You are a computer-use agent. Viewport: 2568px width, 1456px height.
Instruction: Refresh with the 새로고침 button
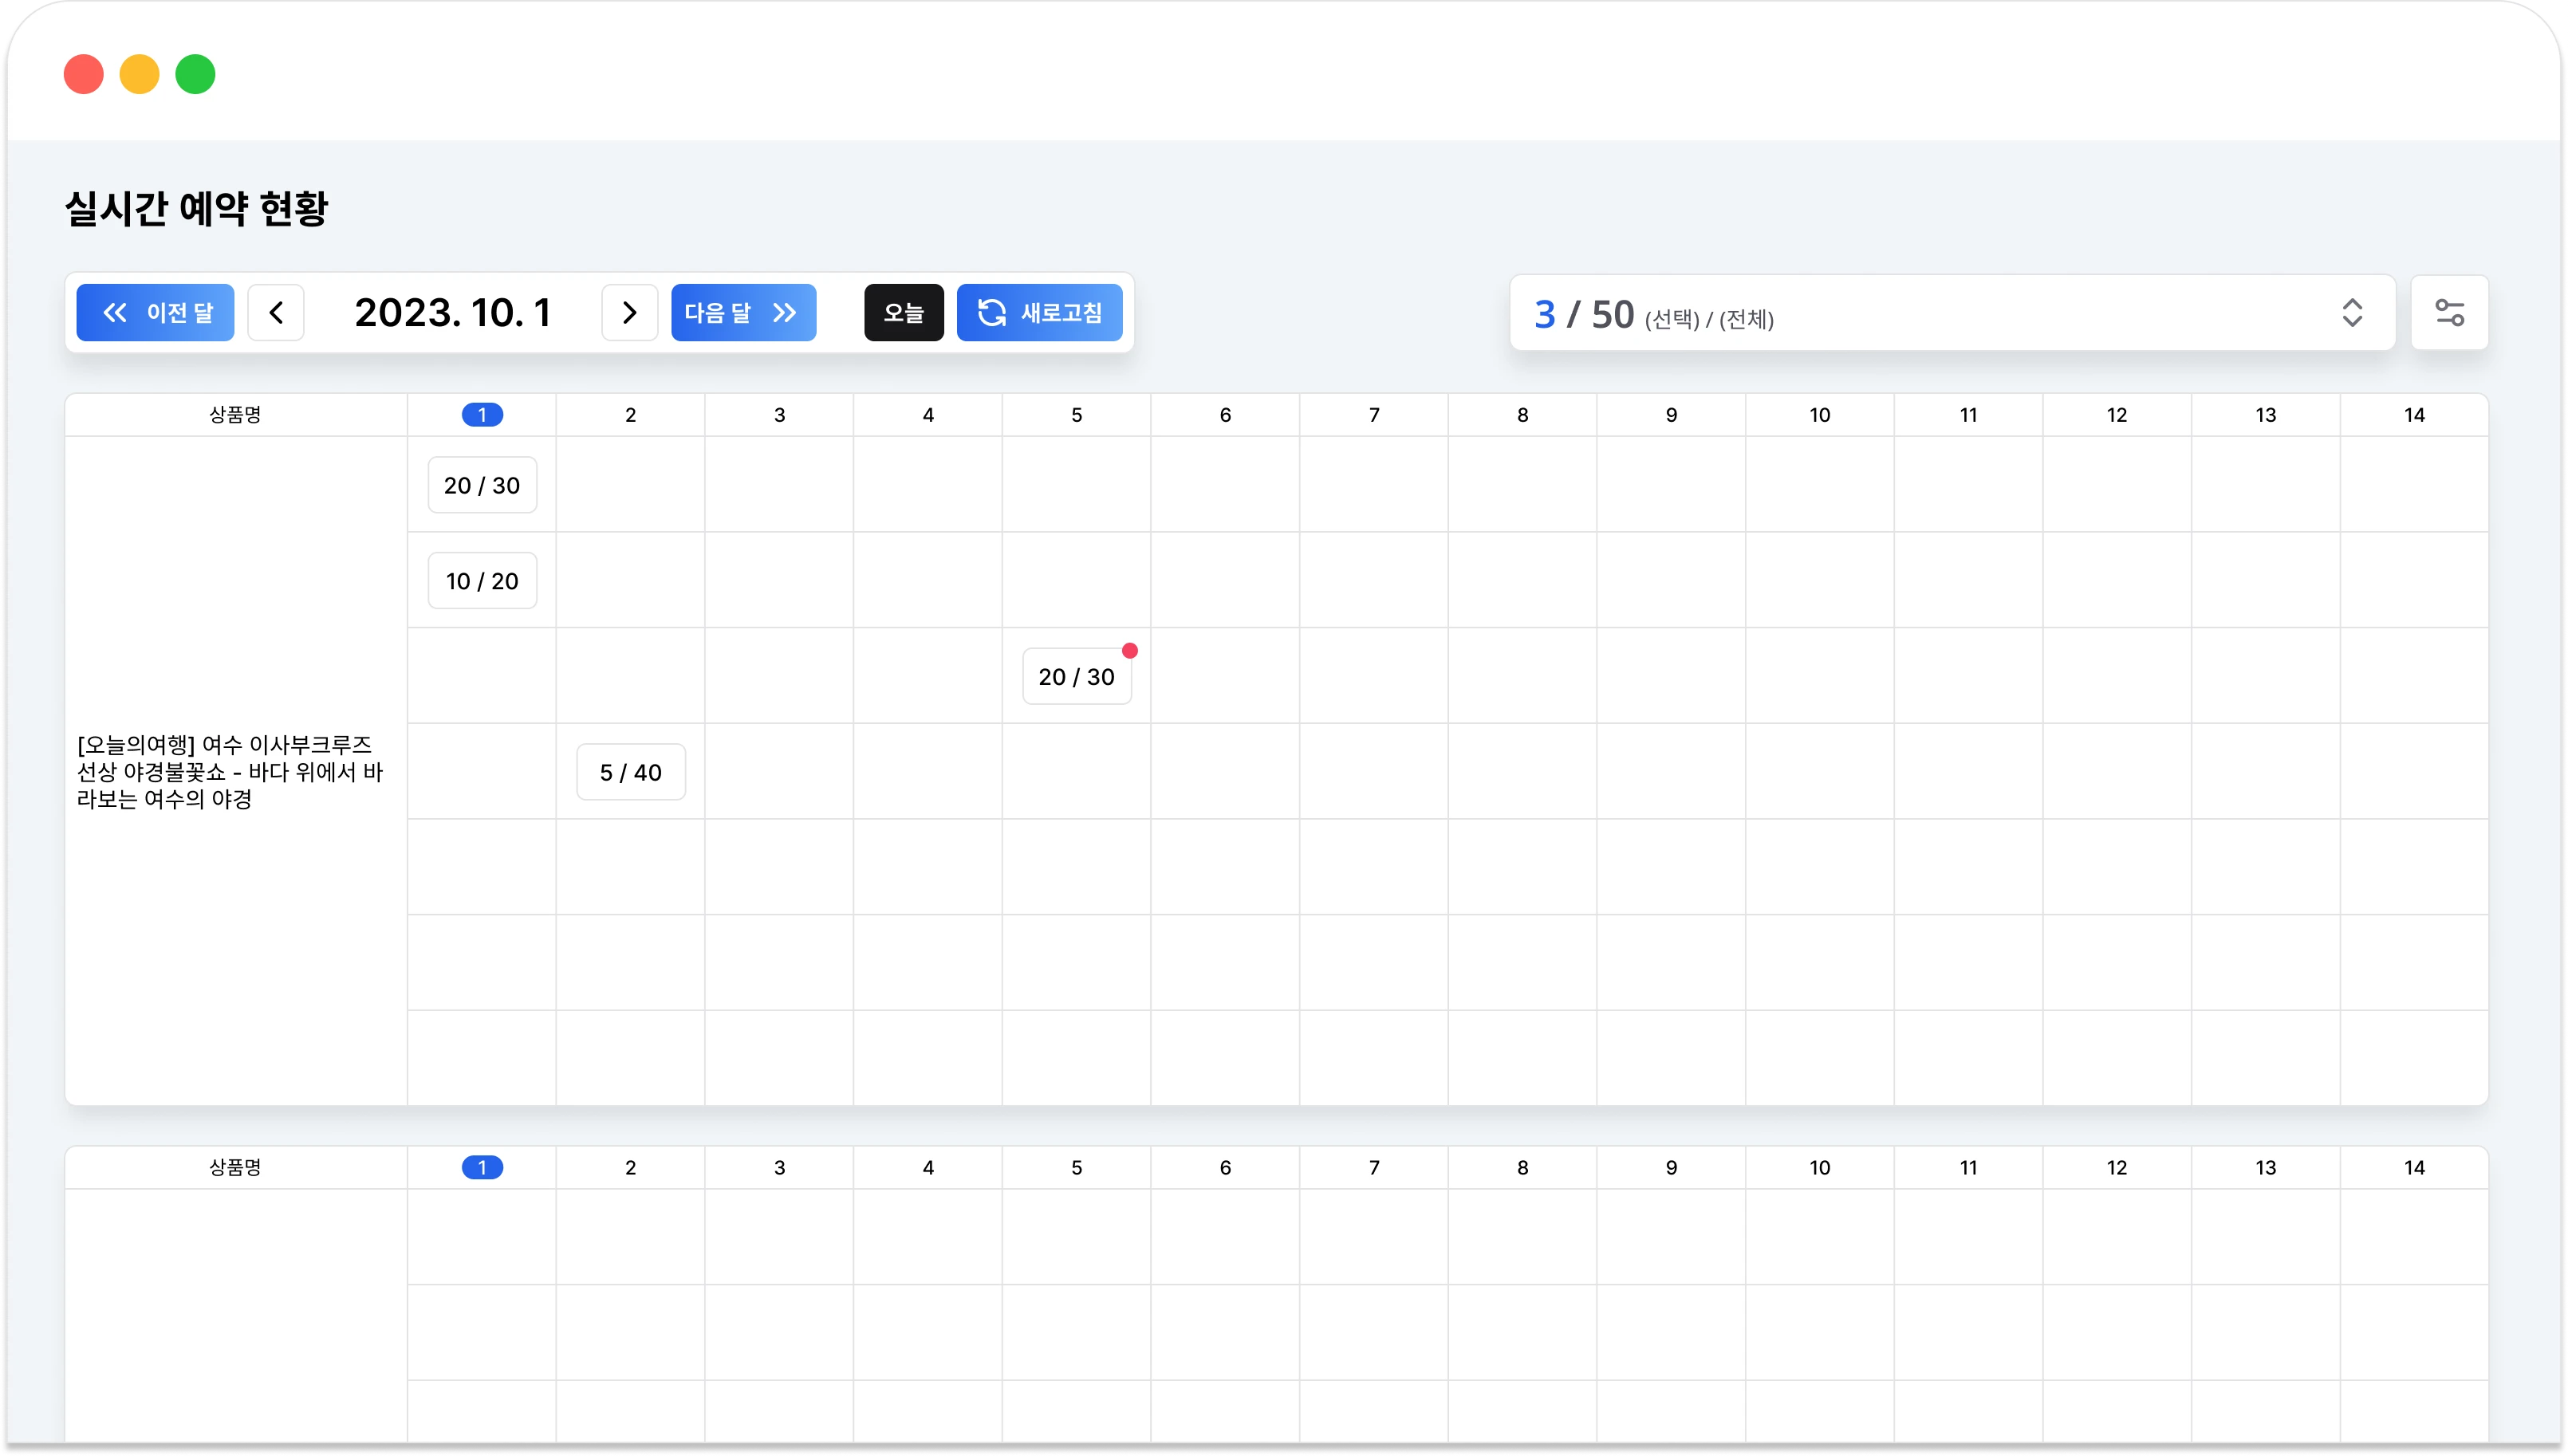[x=1039, y=313]
